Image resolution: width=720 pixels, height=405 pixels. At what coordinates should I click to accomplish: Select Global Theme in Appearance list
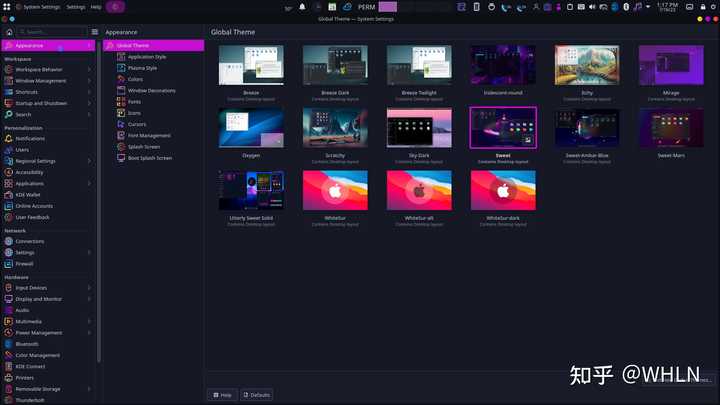click(x=153, y=45)
